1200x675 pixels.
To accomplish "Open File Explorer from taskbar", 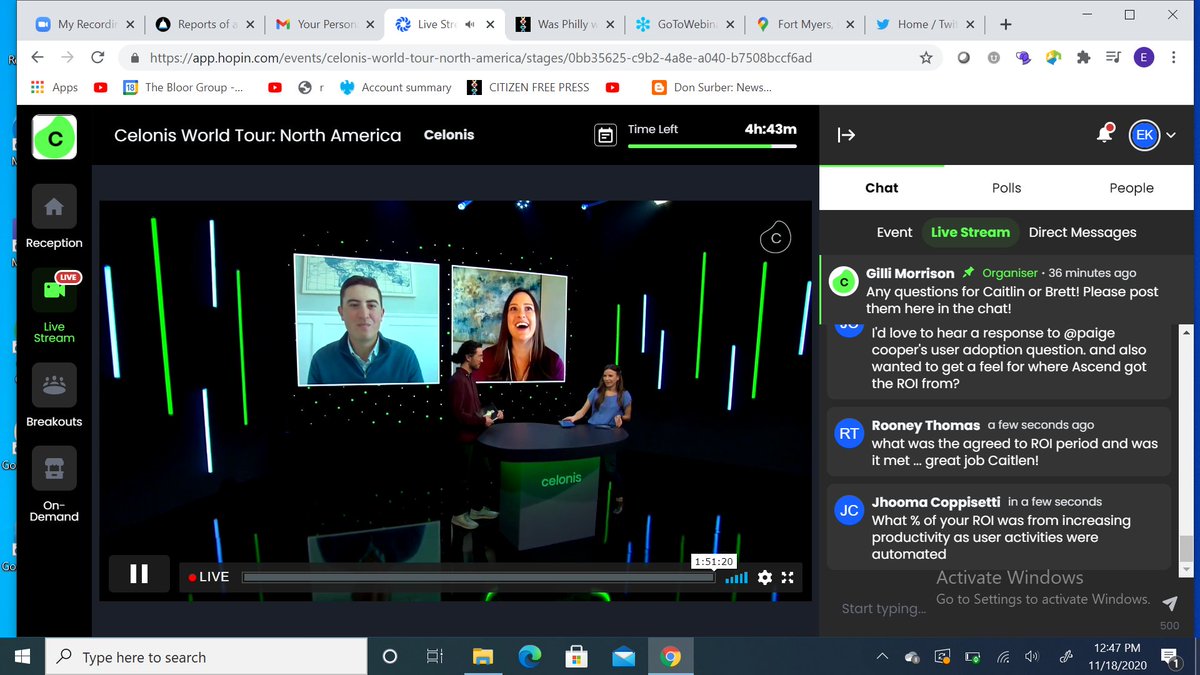I will [483, 657].
